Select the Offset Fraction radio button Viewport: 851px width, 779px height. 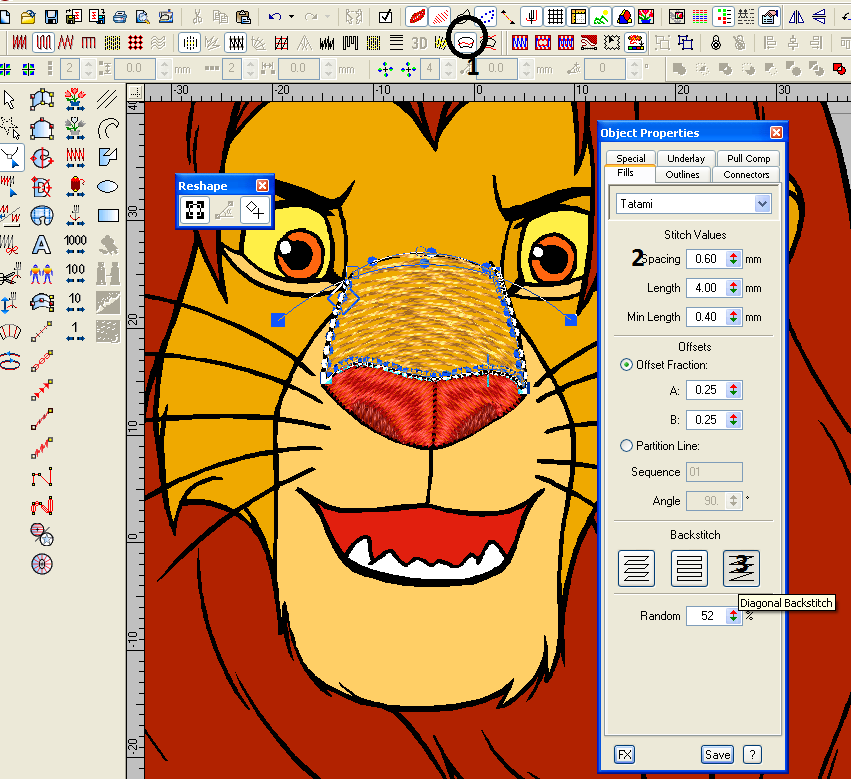(x=627, y=365)
